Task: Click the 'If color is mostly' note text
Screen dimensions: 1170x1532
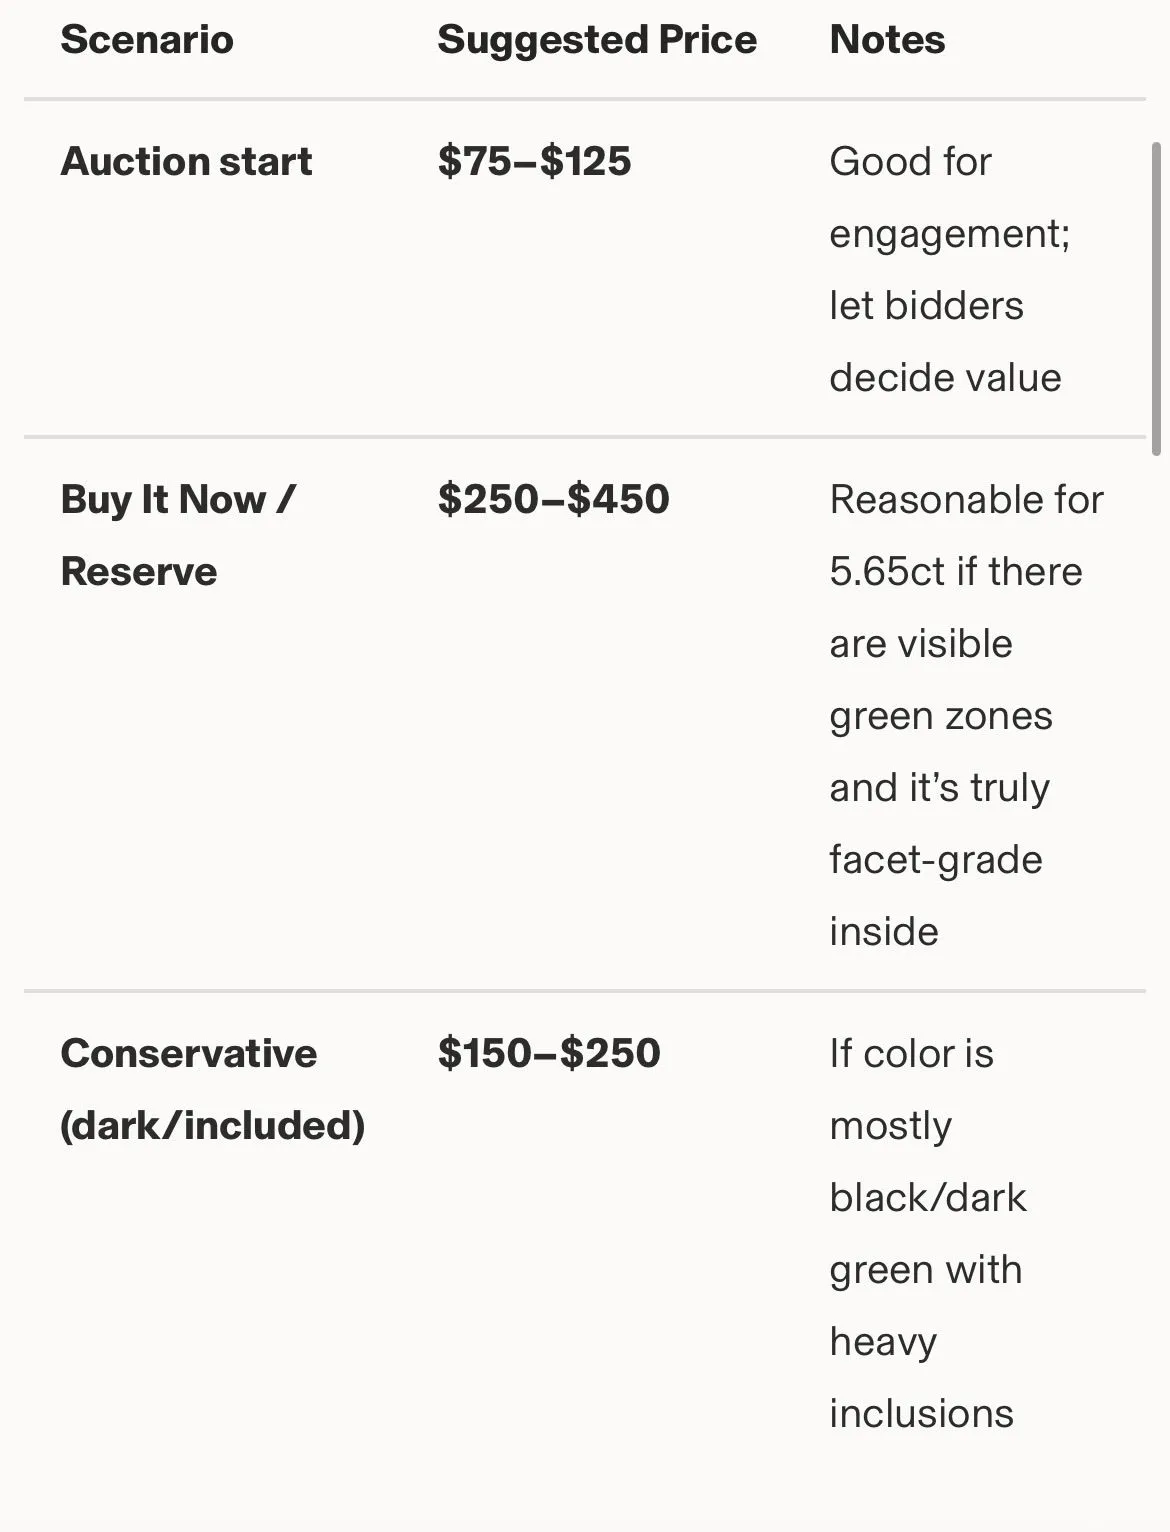Action: 911,1089
